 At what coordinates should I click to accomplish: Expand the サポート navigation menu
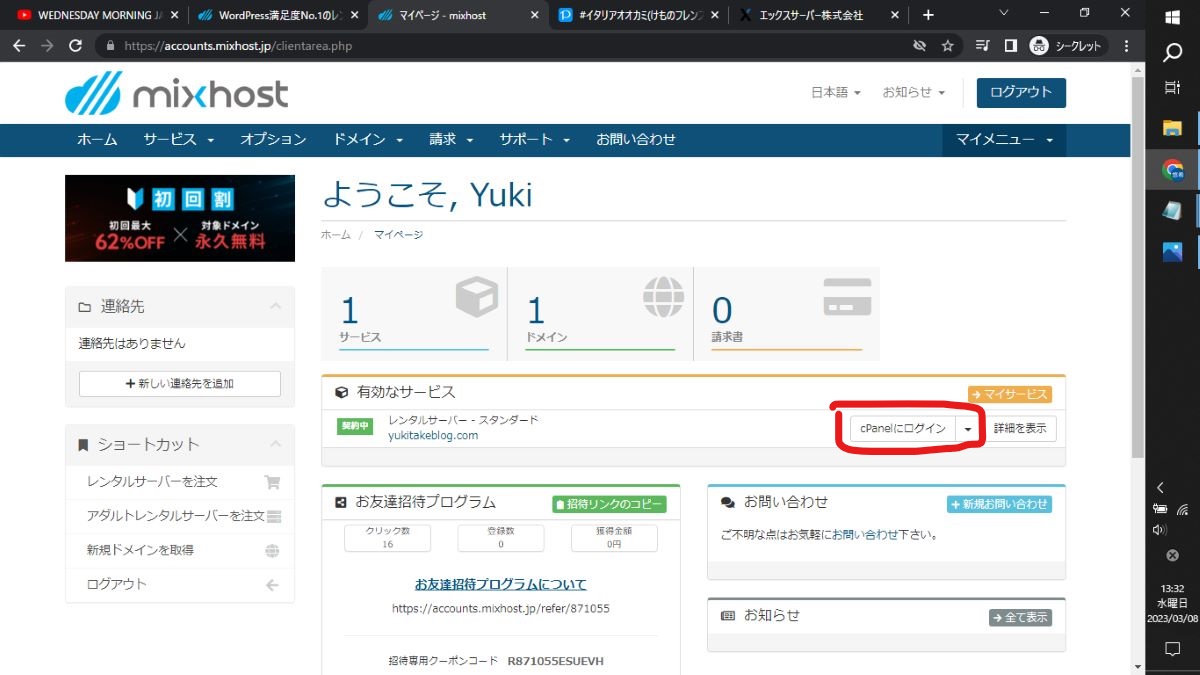click(x=534, y=140)
